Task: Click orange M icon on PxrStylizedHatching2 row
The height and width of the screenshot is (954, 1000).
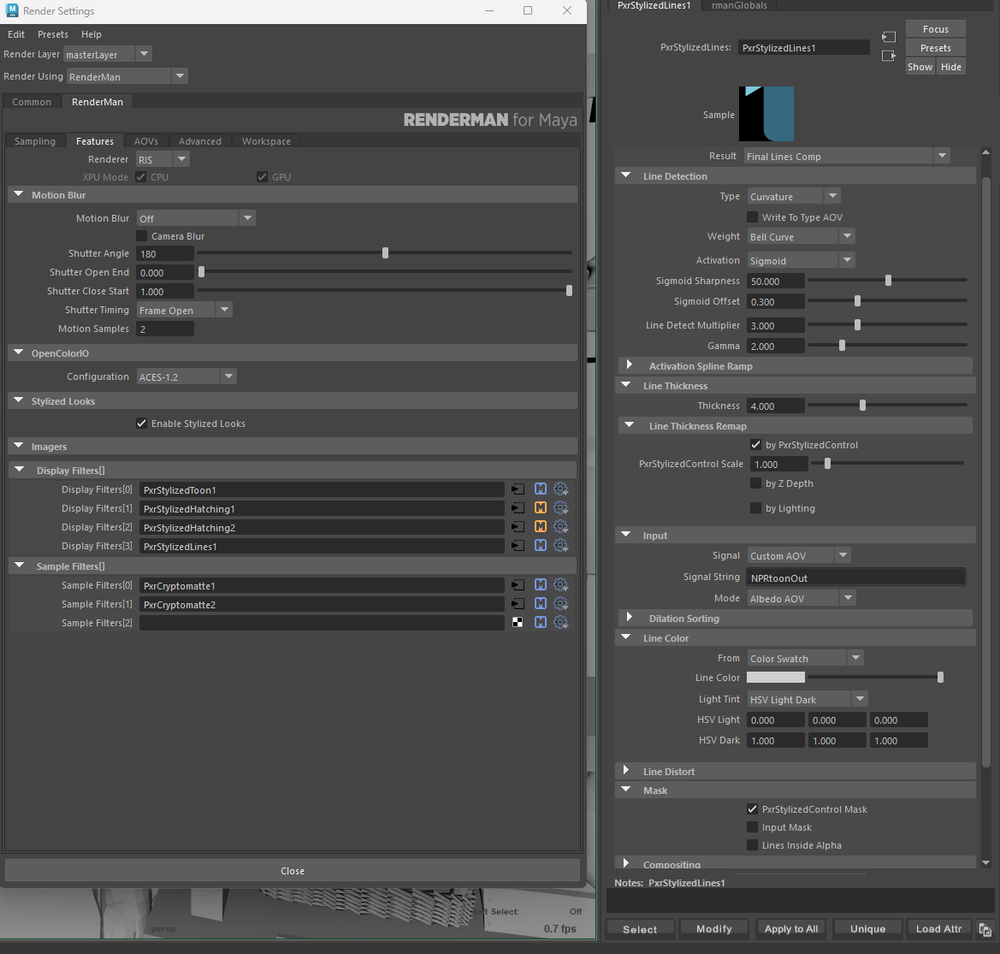Action: (x=540, y=527)
